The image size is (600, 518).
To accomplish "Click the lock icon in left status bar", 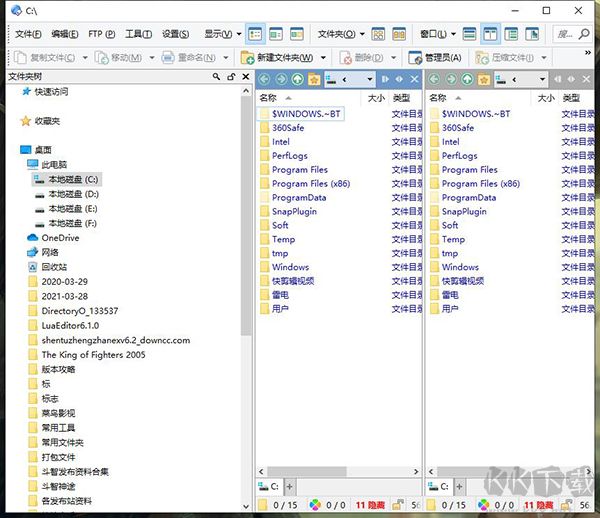I will click(397, 505).
